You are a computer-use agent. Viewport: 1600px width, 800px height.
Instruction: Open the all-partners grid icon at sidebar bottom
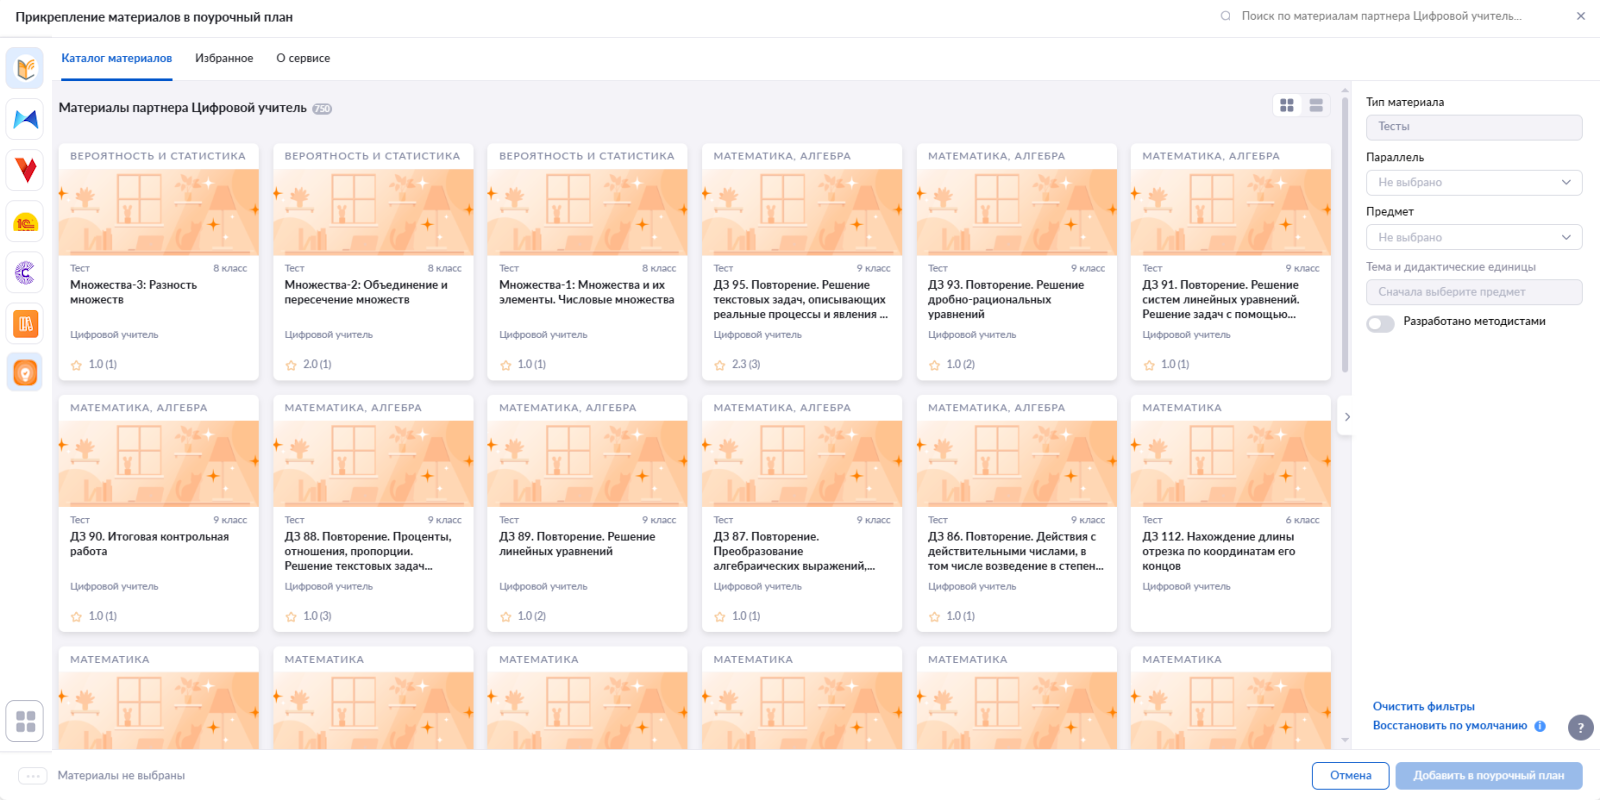point(25,721)
